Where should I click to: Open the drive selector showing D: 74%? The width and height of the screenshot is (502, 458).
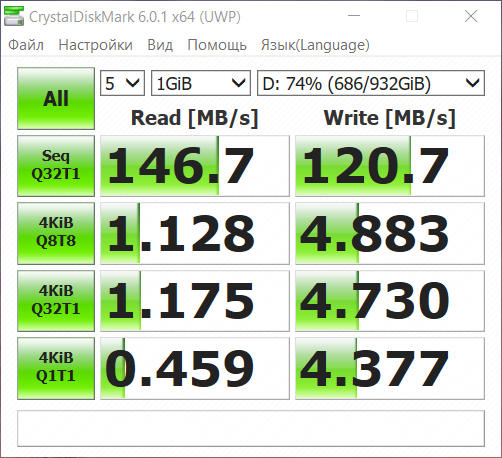pos(371,83)
